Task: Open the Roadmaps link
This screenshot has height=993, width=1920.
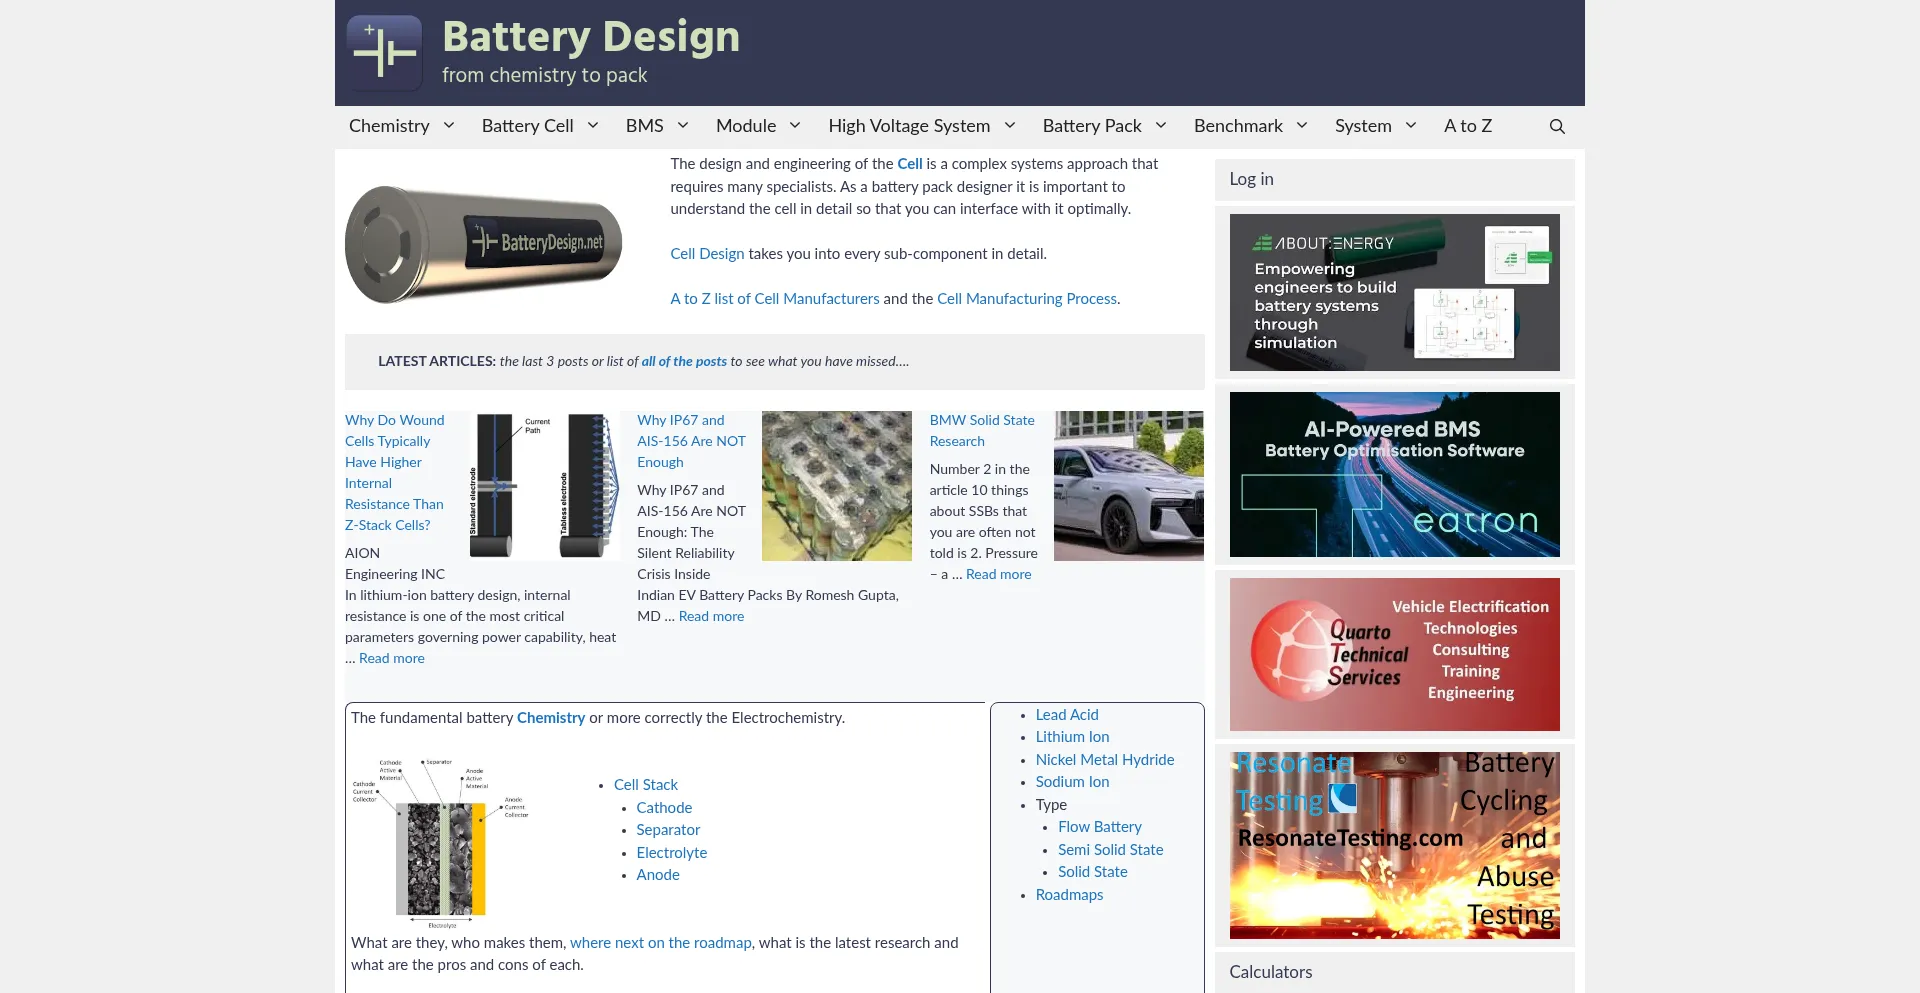Action: pyautogui.click(x=1068, y=896)
